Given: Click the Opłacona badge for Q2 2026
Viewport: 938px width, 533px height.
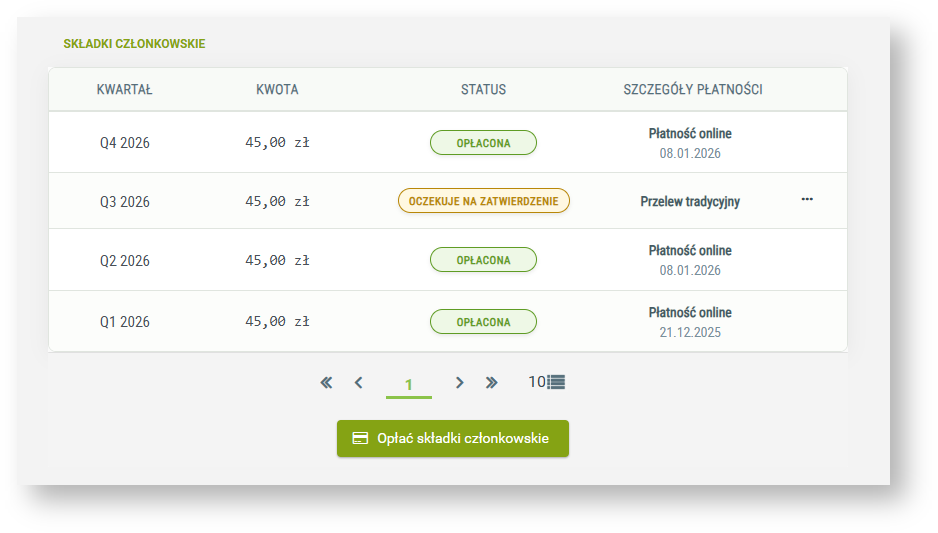Looking at the screenshot, I should tap(483, 260).
